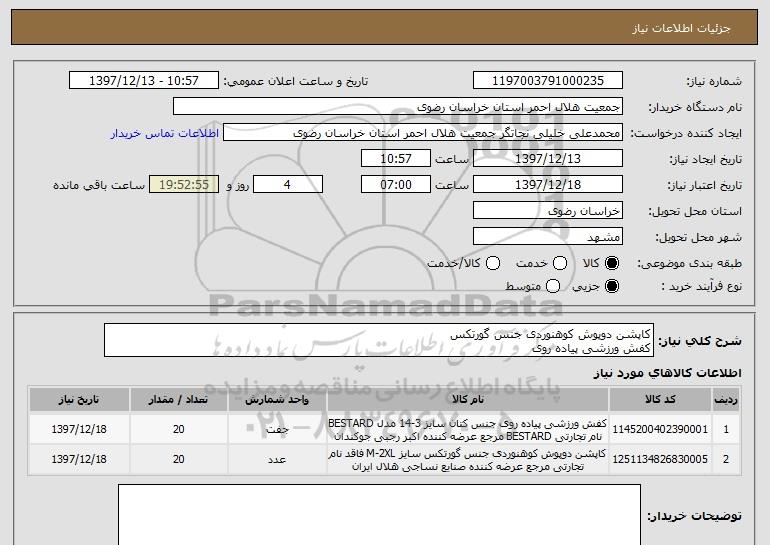Choose the متوسط purchase type radio
This screenshot has width=770, height=545.
(553, 286)
